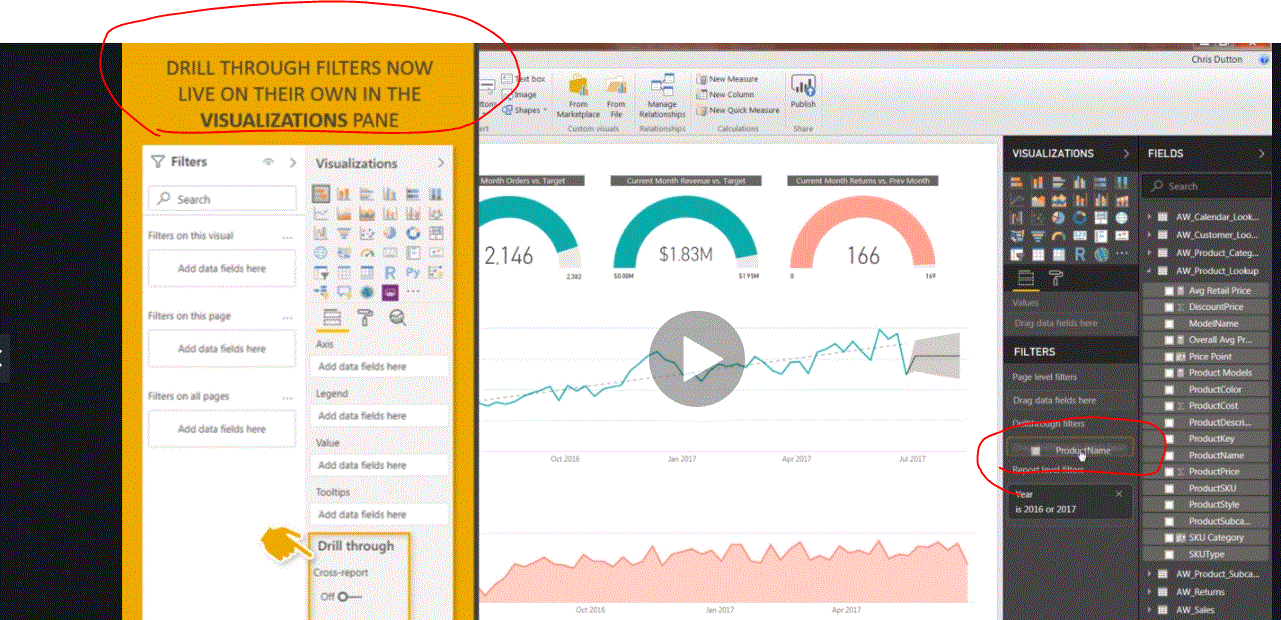Image resolution: width=1281 pixels, height=620 pixels.
Task: Click the Search box in FIELDS pane
Action: coord(1205,186)
